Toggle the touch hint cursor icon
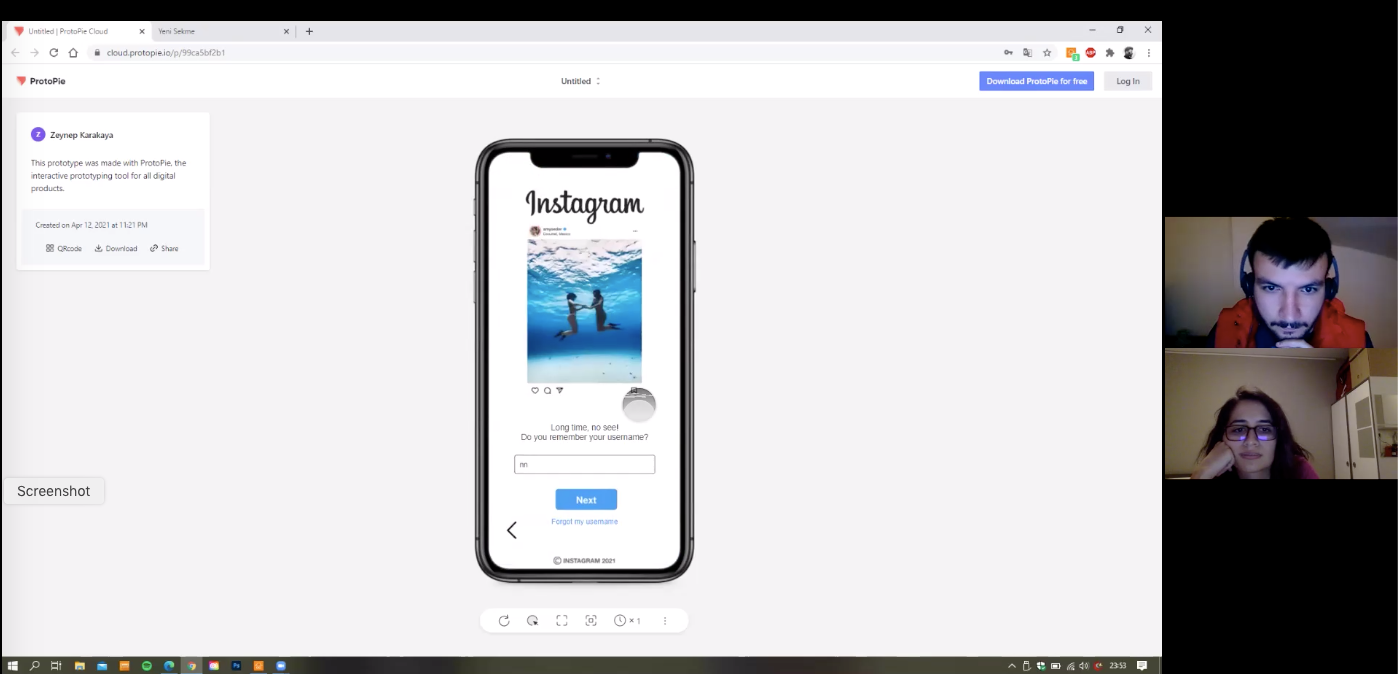The width and height of the screenshot is (1398, 674). [x=533, y=621]
